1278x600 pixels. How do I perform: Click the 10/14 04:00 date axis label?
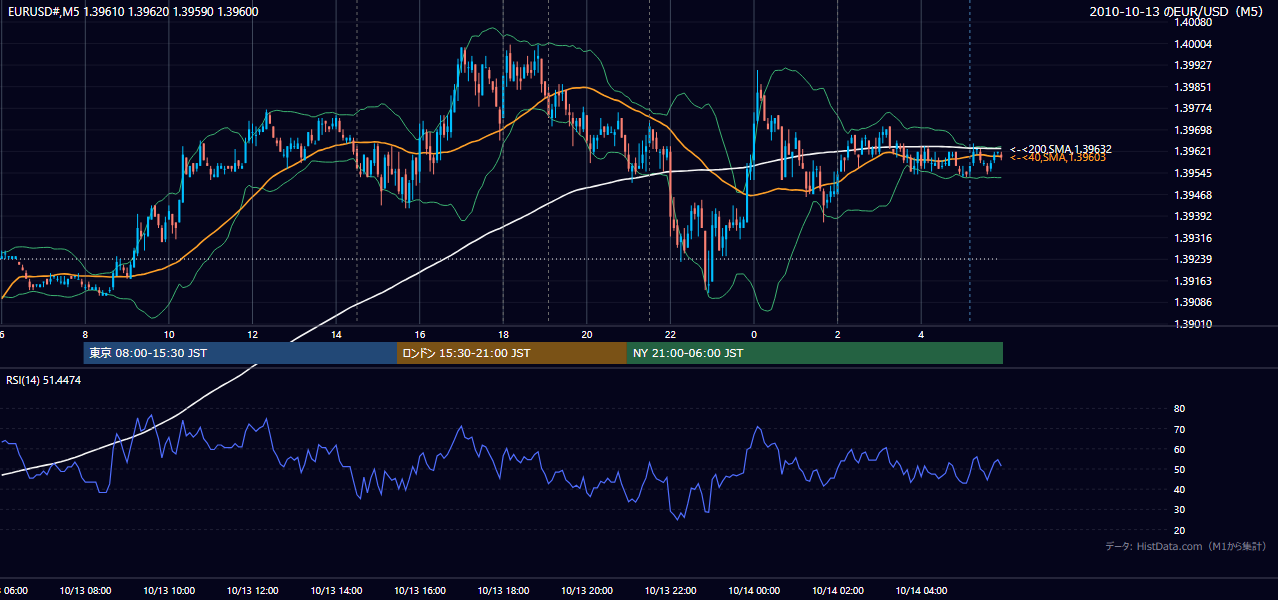click(921, 591)
